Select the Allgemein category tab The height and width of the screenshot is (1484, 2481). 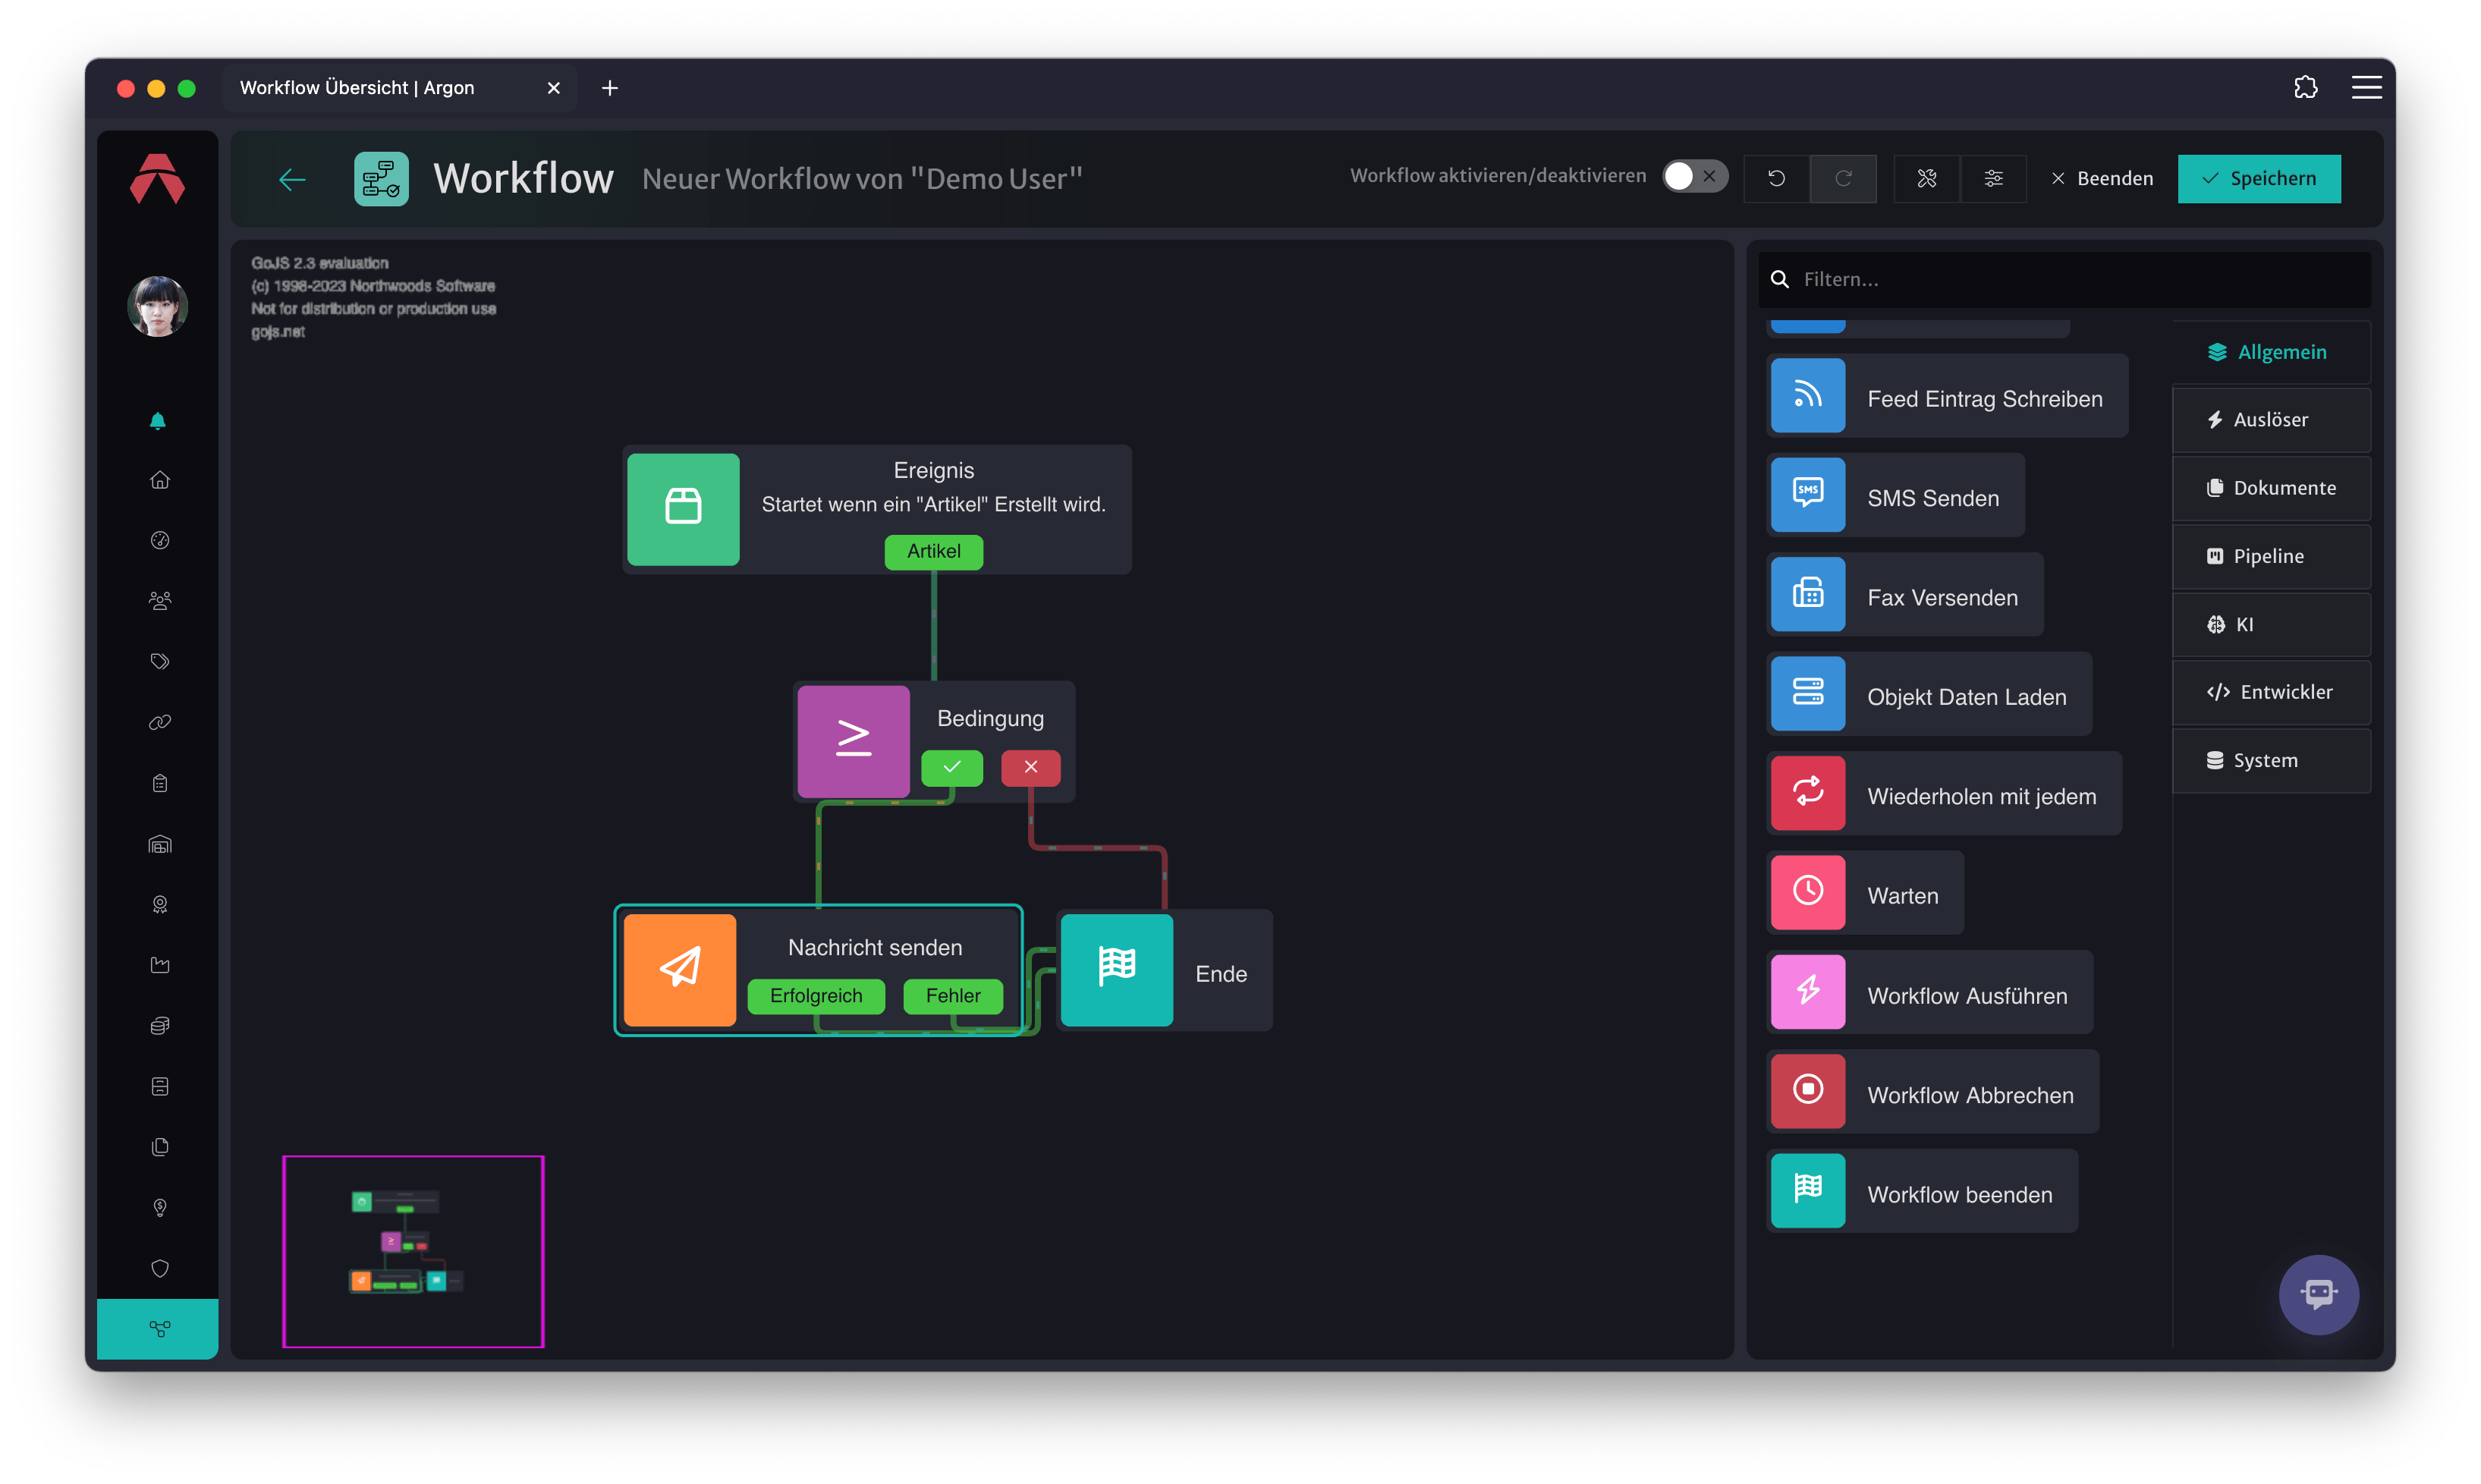[x=2271, y=352]
